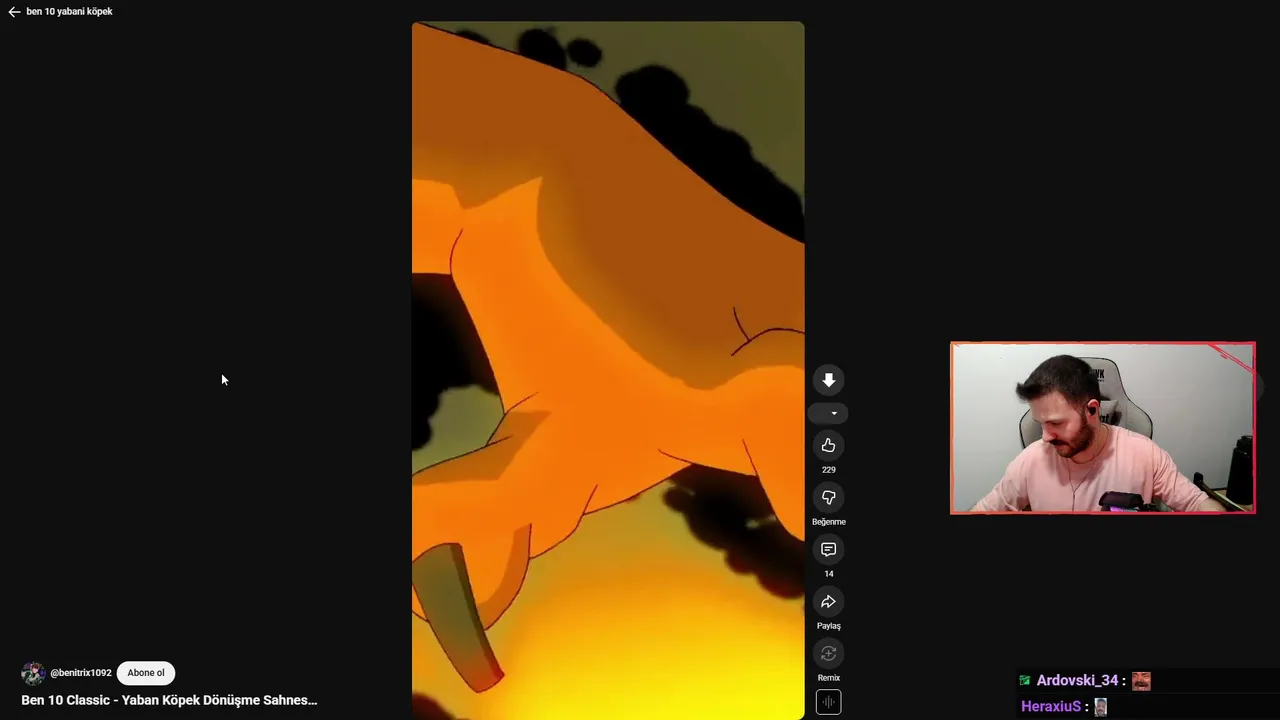Click the Paylaş label text
This screenshot has height=720, width=1280.
[828, 626]
